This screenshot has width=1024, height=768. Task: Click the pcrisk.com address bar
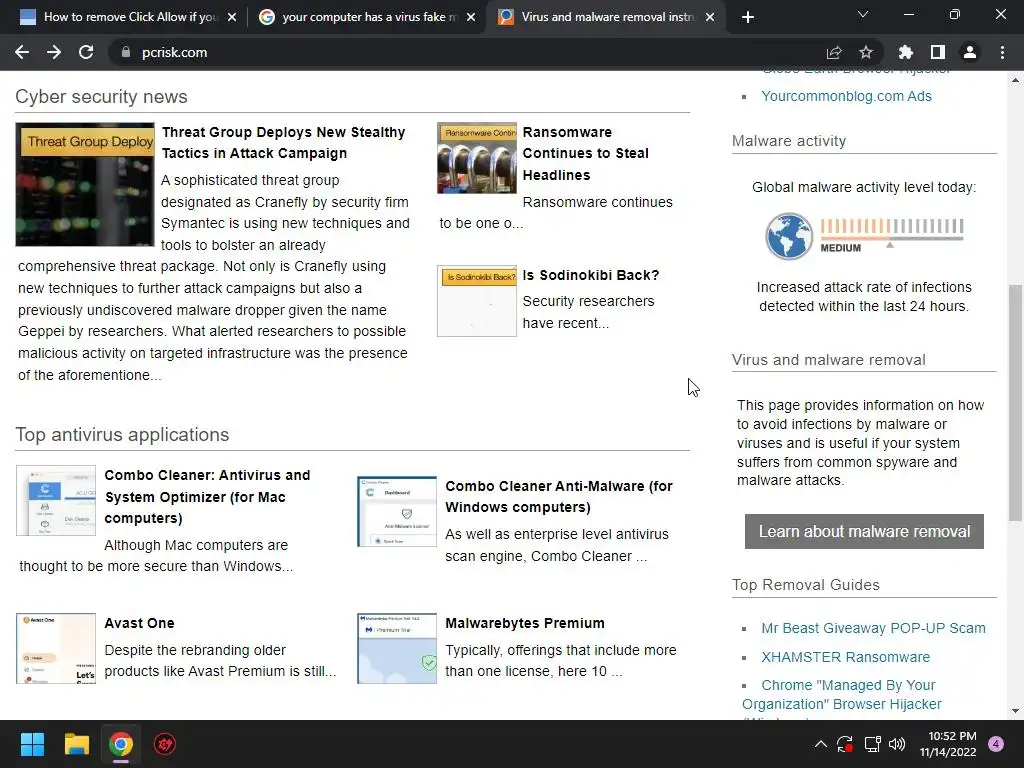tap(470, 52)
